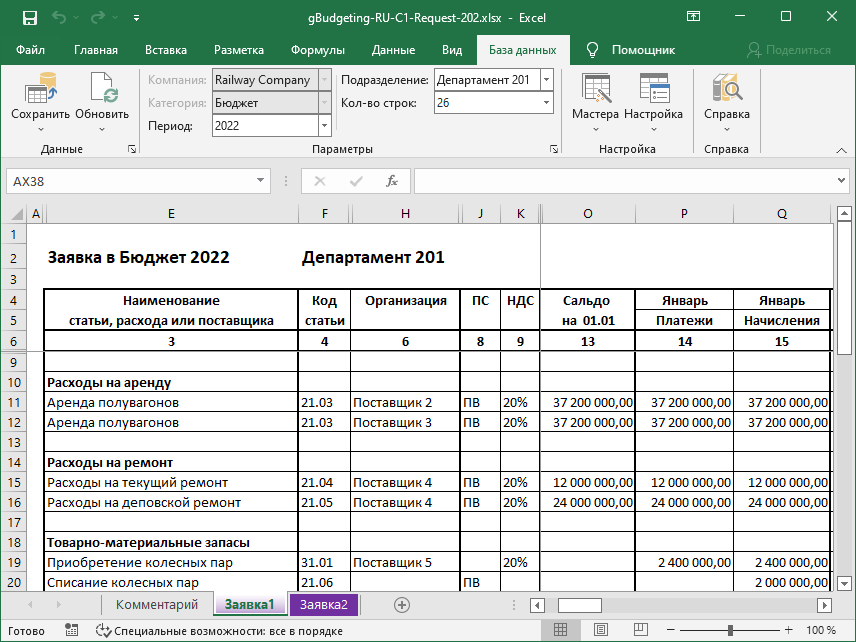Expand the formula bar
The width and height of the screenshot is (856, 642).
(x=841, y=181)
